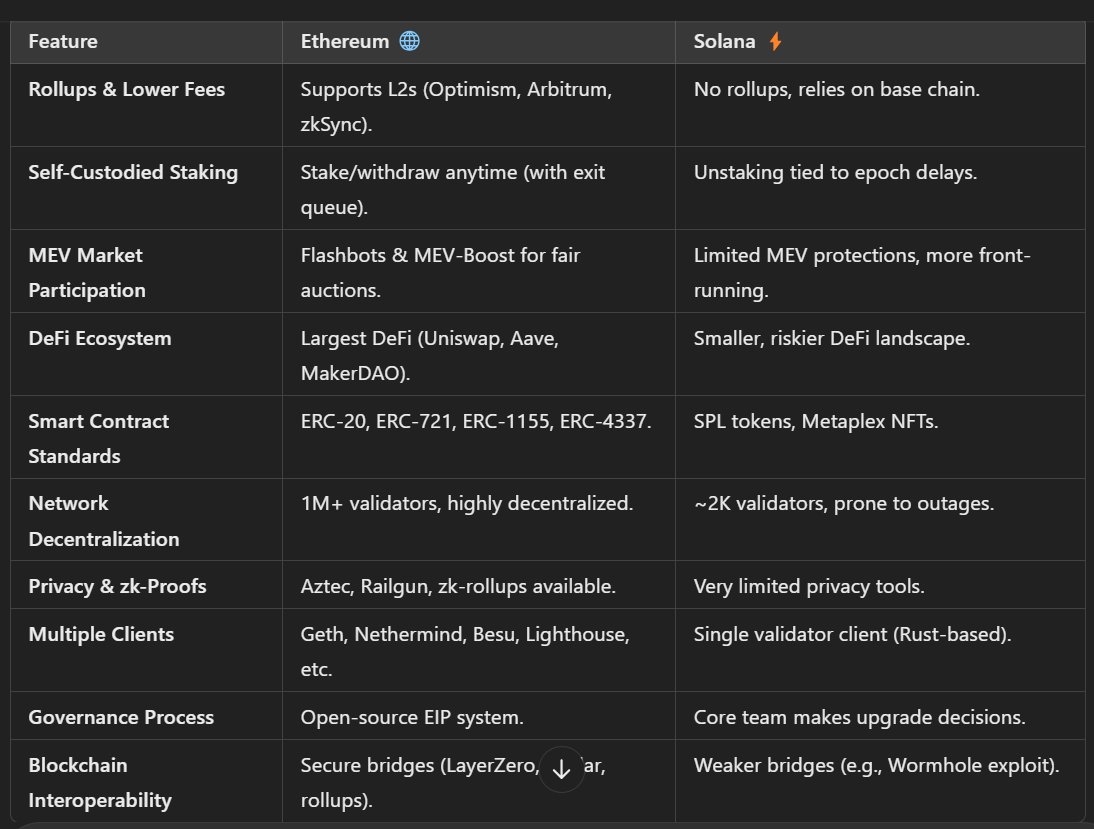This screenshot has height=829, width=1094.
Task: Click the 'Privacy & zk-Proofs' row label
Action: pyautogui.click(x=117, y=586)
